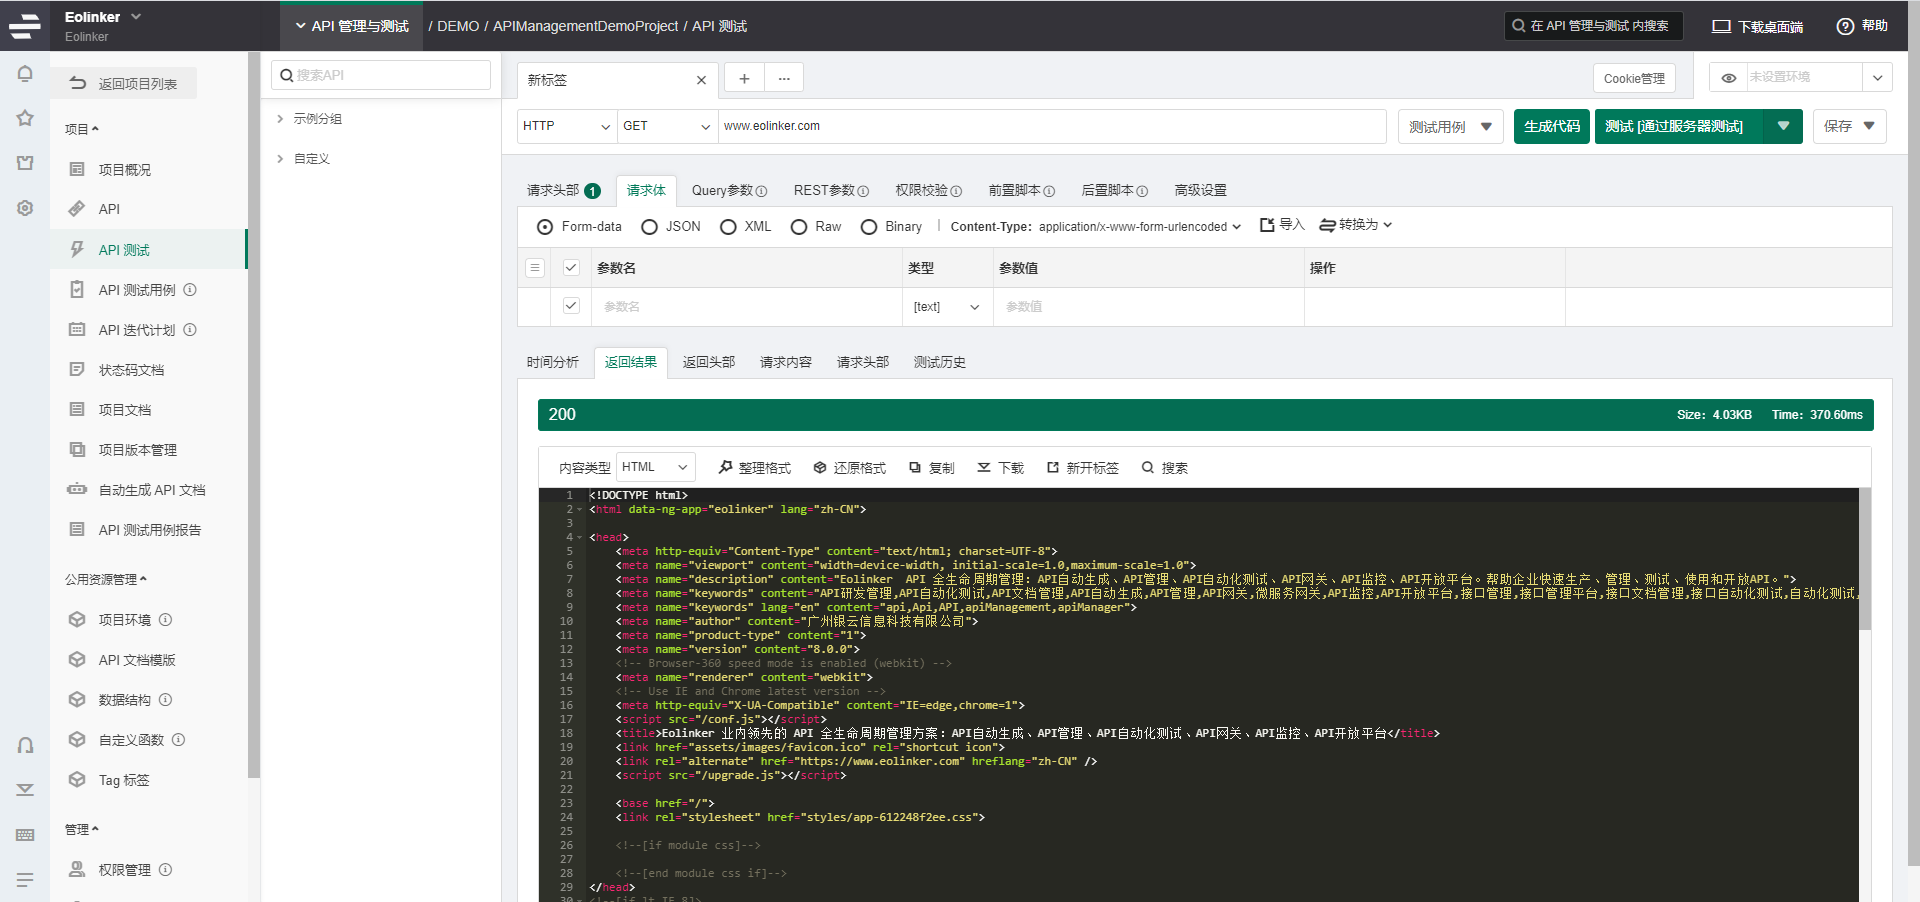
Task: Click the 还原格式 restore format icon
Action: [820, 467]
